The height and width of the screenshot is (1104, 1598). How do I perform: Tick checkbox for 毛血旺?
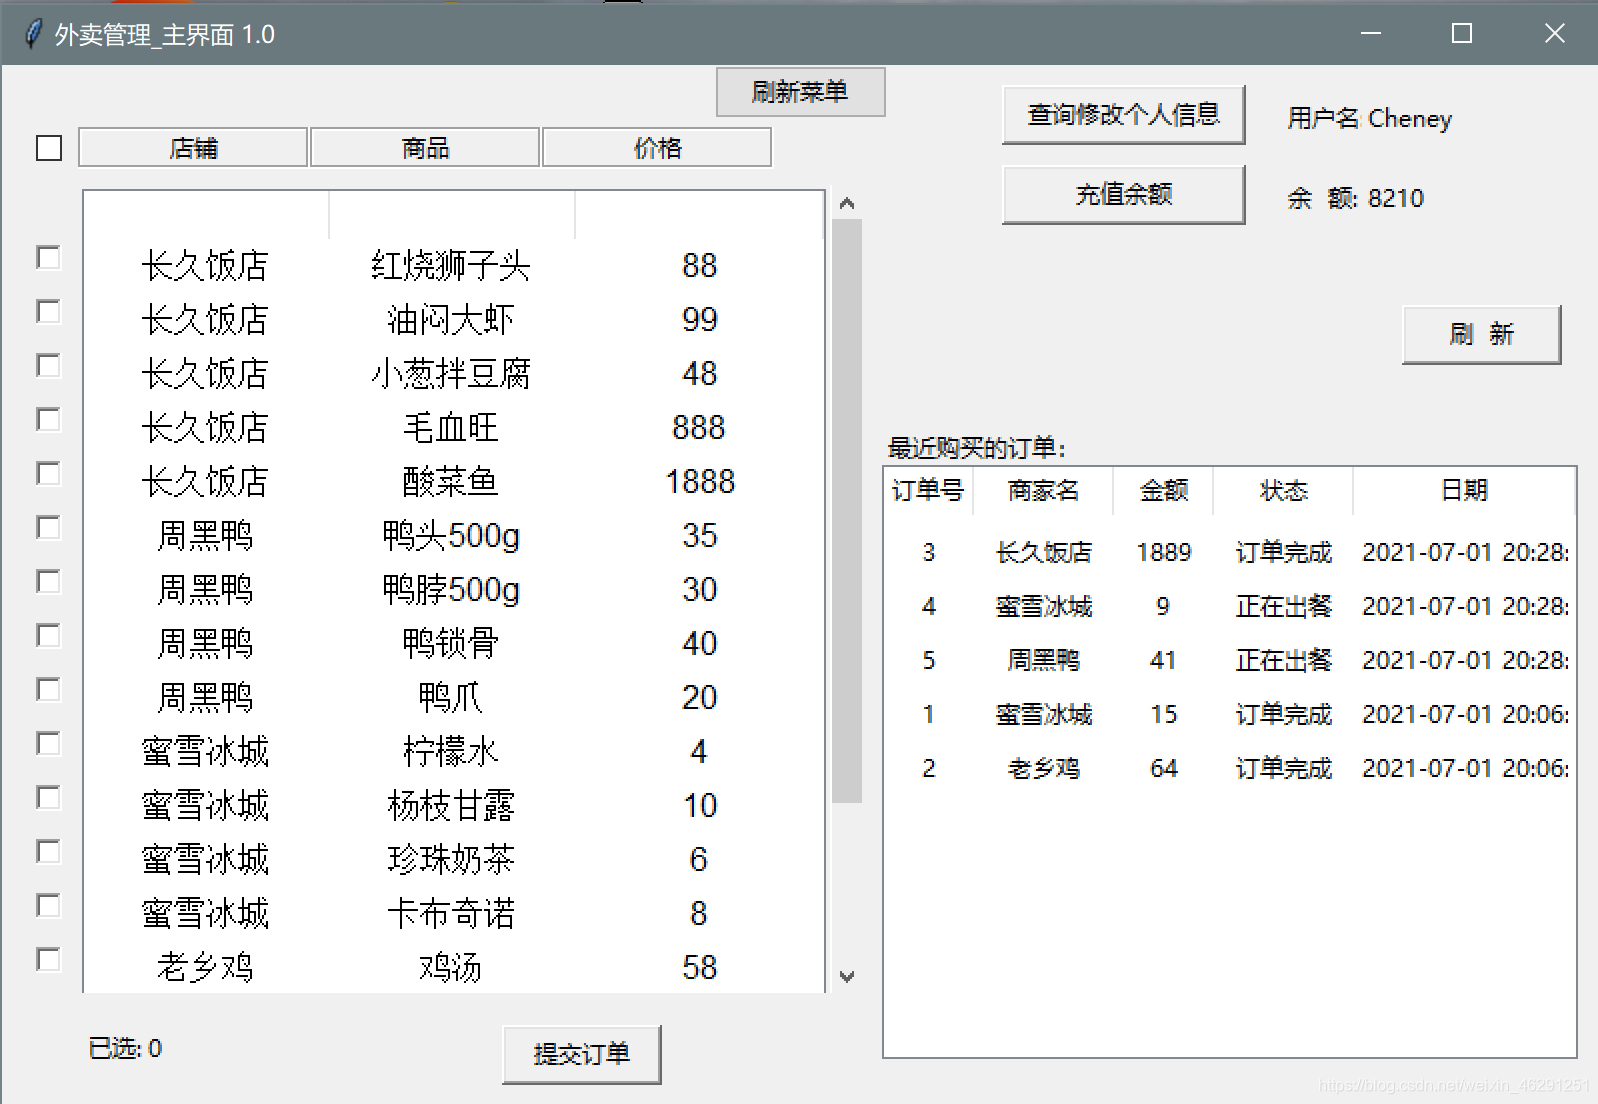[48, 420]
